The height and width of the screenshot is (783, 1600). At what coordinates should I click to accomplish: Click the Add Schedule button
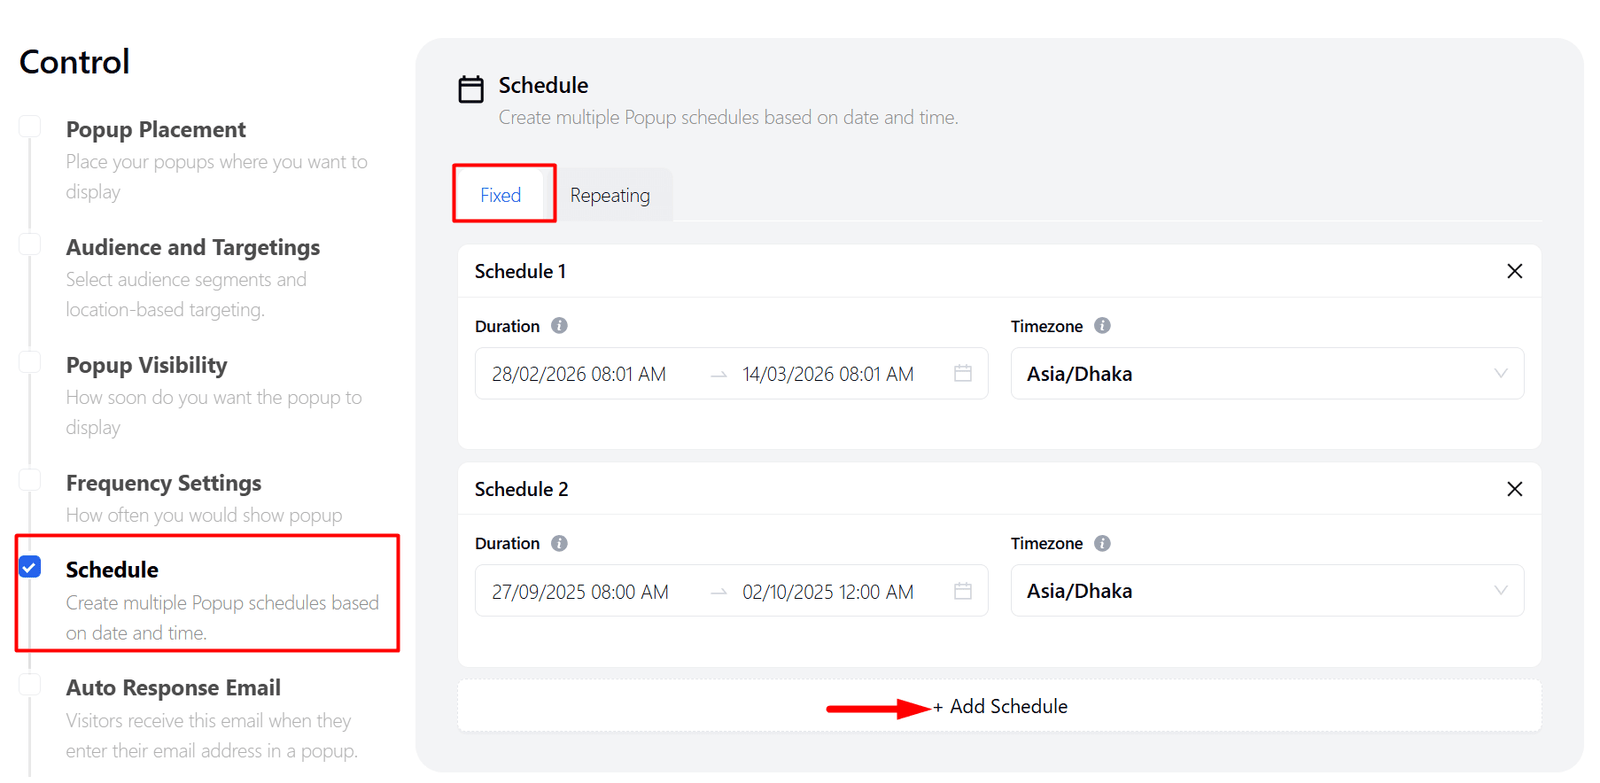pos(1000,706)
